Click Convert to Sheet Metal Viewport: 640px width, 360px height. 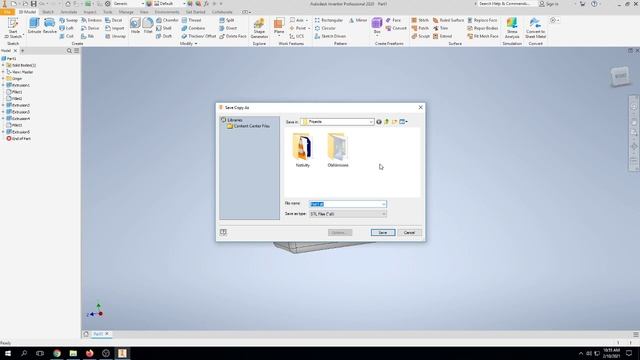536,28
